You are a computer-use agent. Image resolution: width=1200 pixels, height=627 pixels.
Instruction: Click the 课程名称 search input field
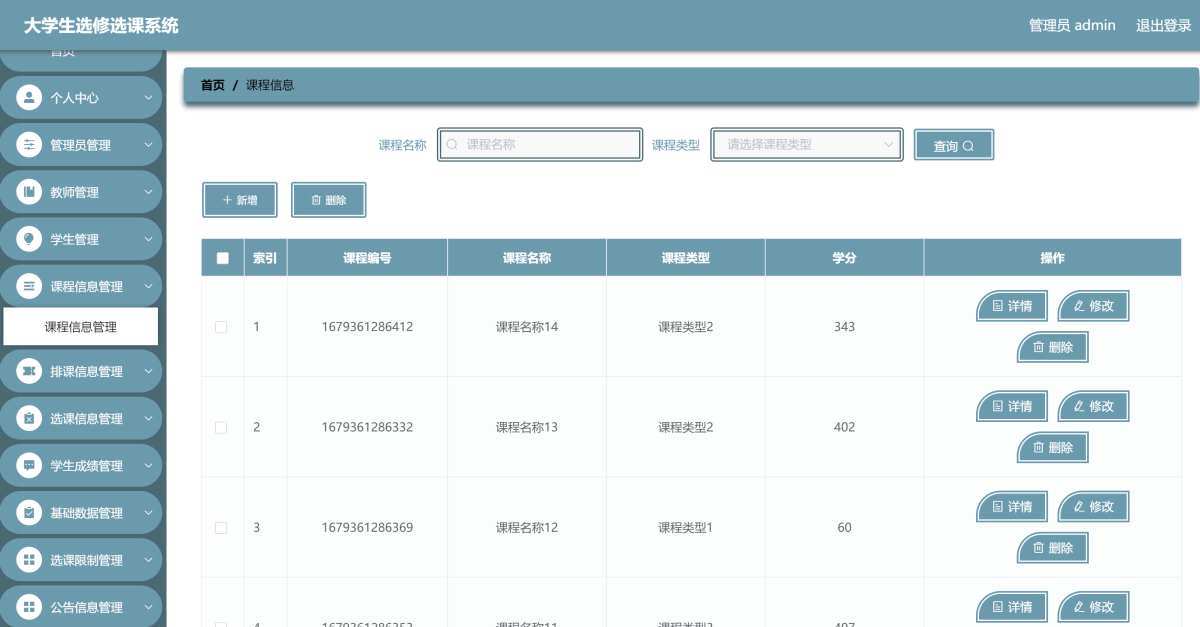pyautogui.click(x=540, y=144)
